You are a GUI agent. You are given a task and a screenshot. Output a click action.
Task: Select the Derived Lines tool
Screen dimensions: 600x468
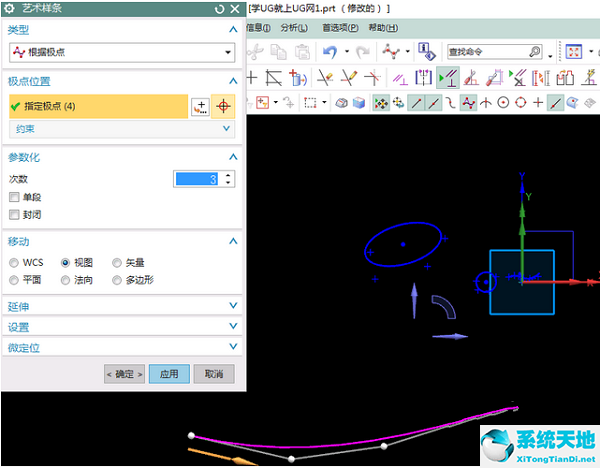click(x=274, y=78)
